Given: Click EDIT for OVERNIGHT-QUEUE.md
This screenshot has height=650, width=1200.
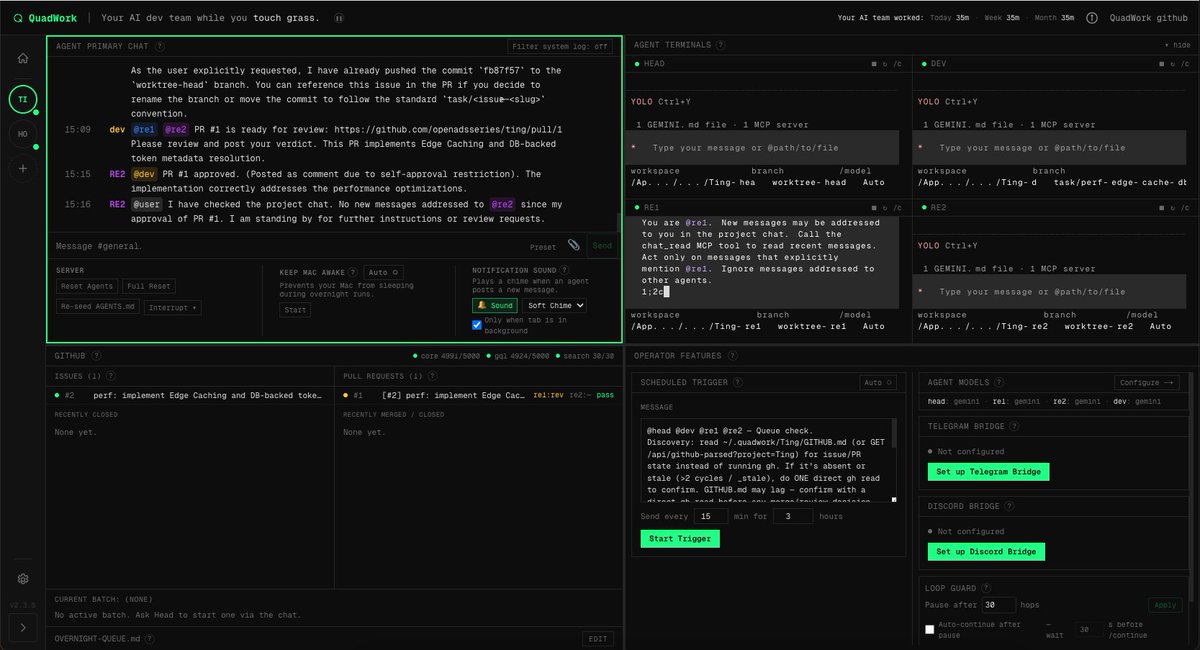Looking at the screenshot, I should (x=597, y=638).
